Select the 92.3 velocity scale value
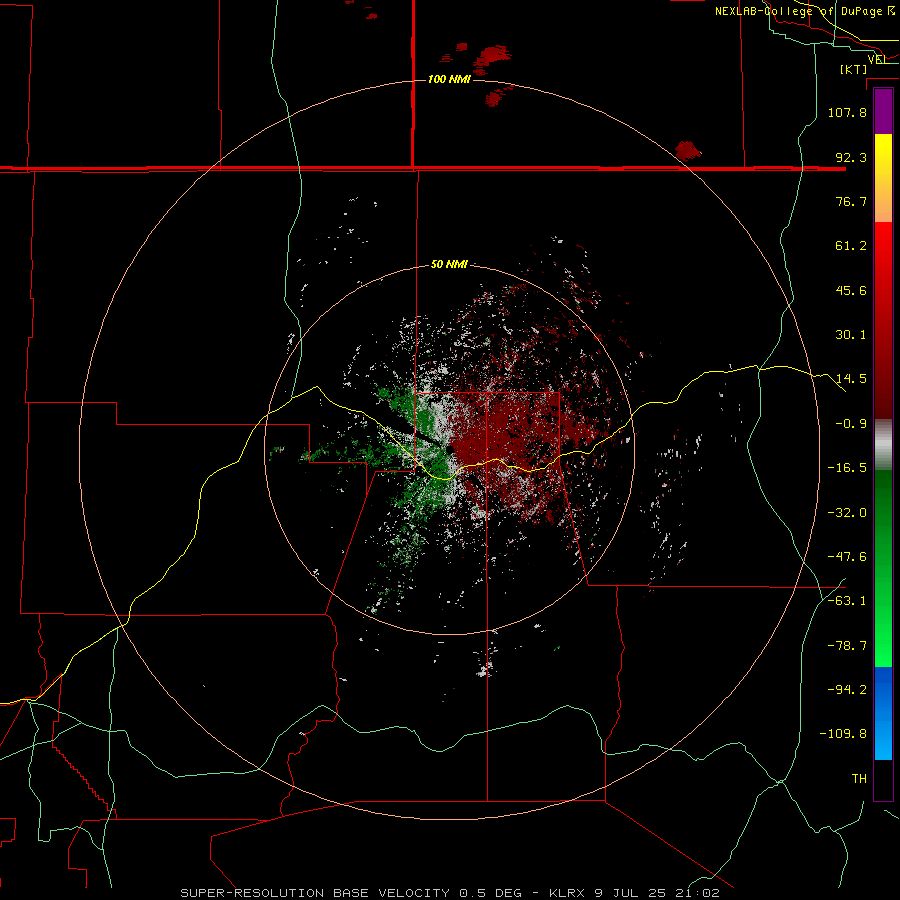Screen dimensions: 900x900 click(851, 157)
